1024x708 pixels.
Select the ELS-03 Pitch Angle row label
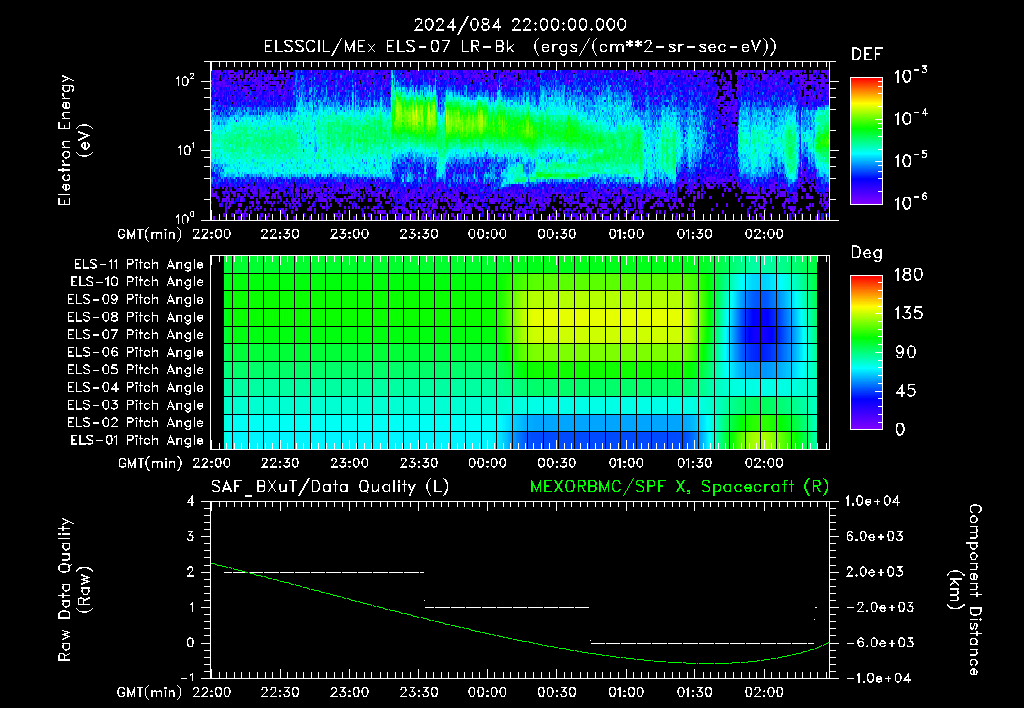[136, 406]
